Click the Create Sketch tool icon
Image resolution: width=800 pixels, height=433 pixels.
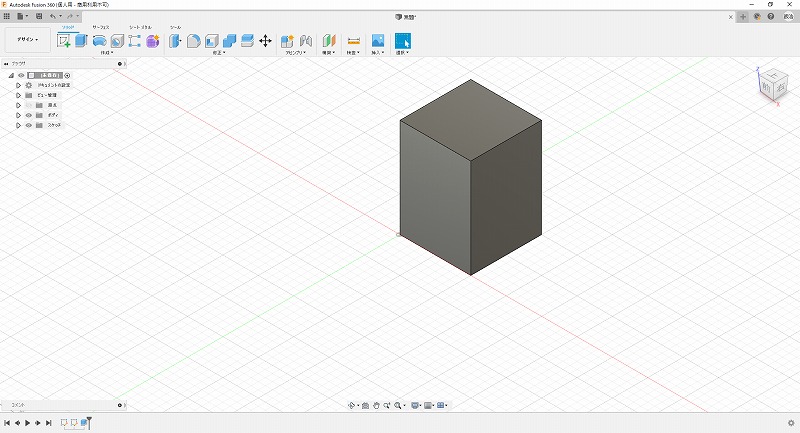tap(64, 41)
